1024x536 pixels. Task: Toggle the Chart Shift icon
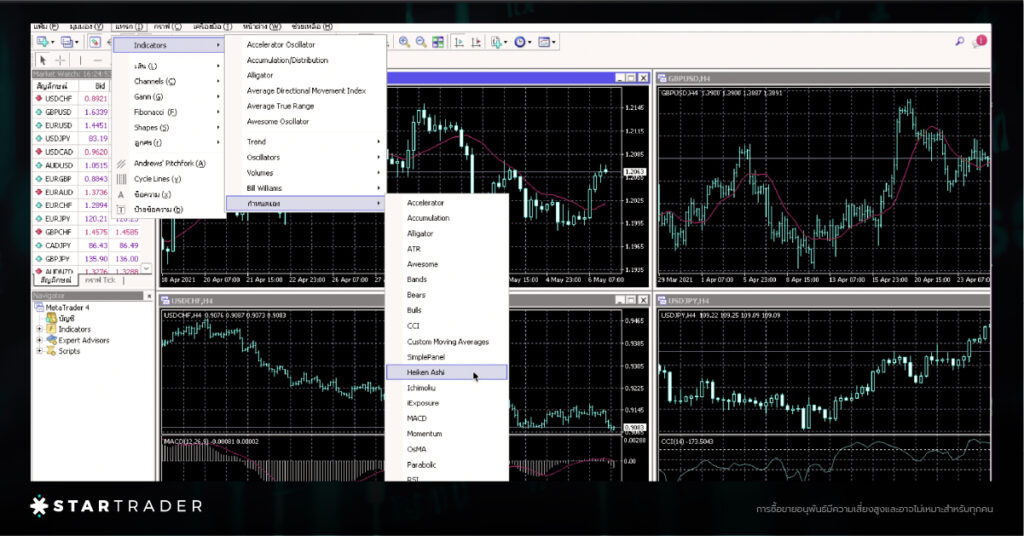pyautogui.click(x=476, y=42)
